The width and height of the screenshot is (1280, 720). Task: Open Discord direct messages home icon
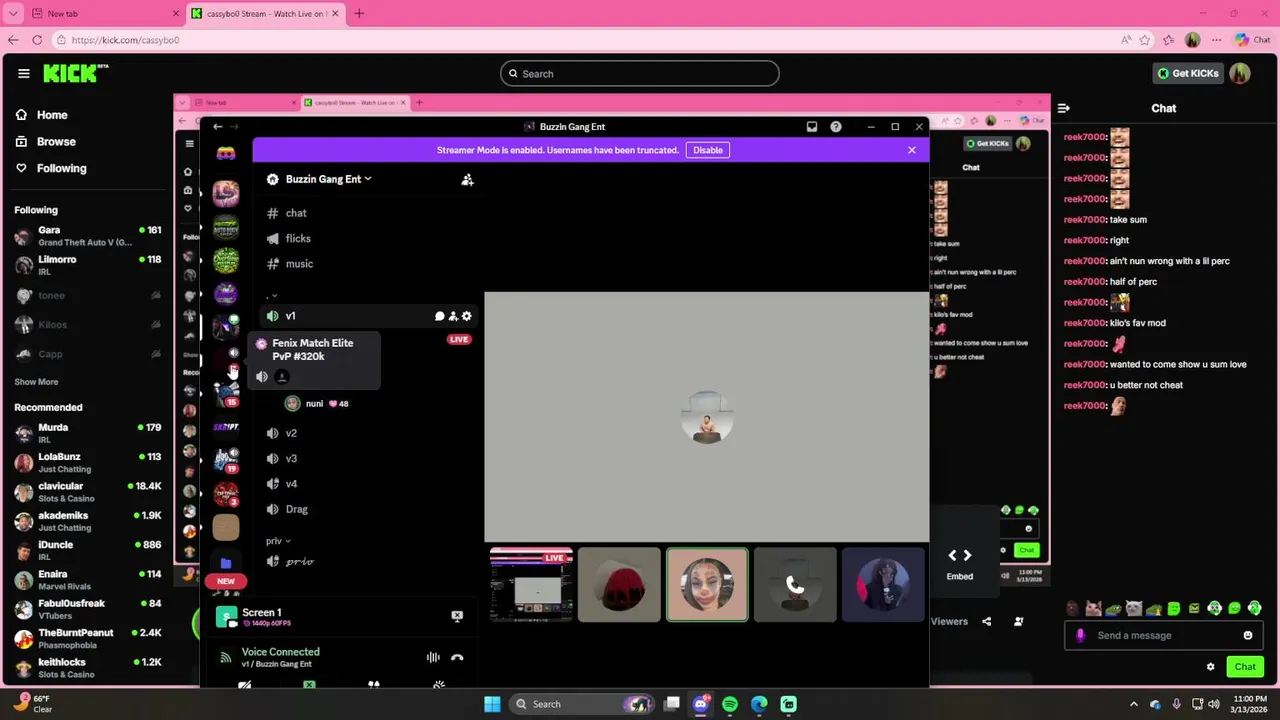point(226,153)
